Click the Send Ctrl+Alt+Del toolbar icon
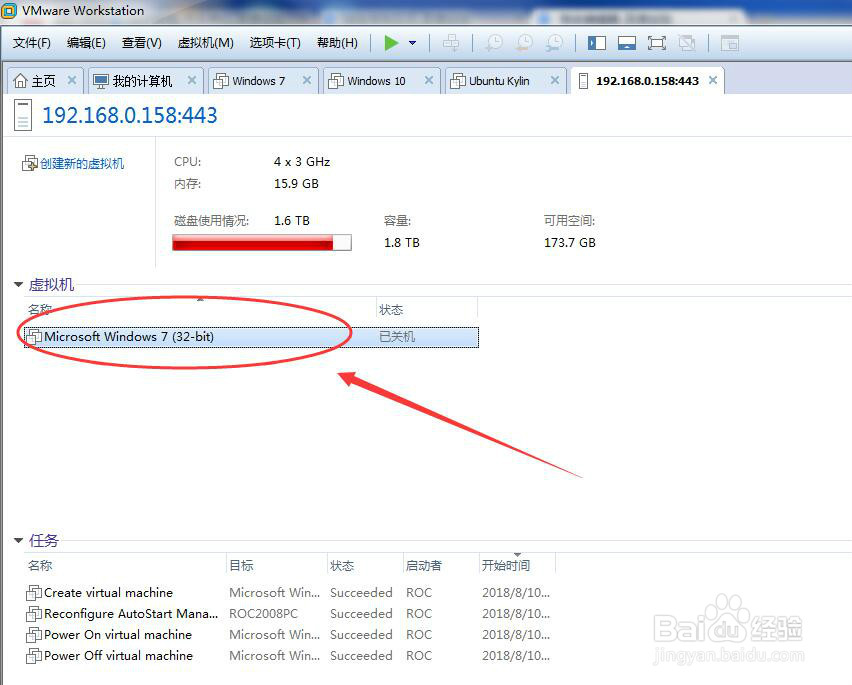This screenshot has height=685, width=852. 450,43
